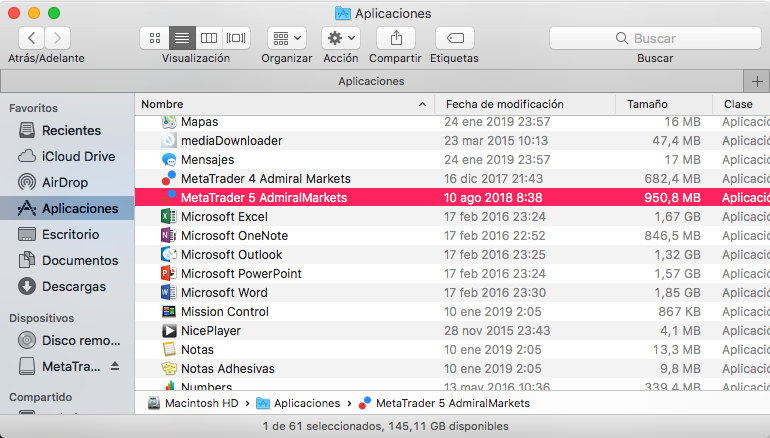Click Macintosh HD in the path bar
Viewport: 770px width, 438px height.
pos(193,403)
